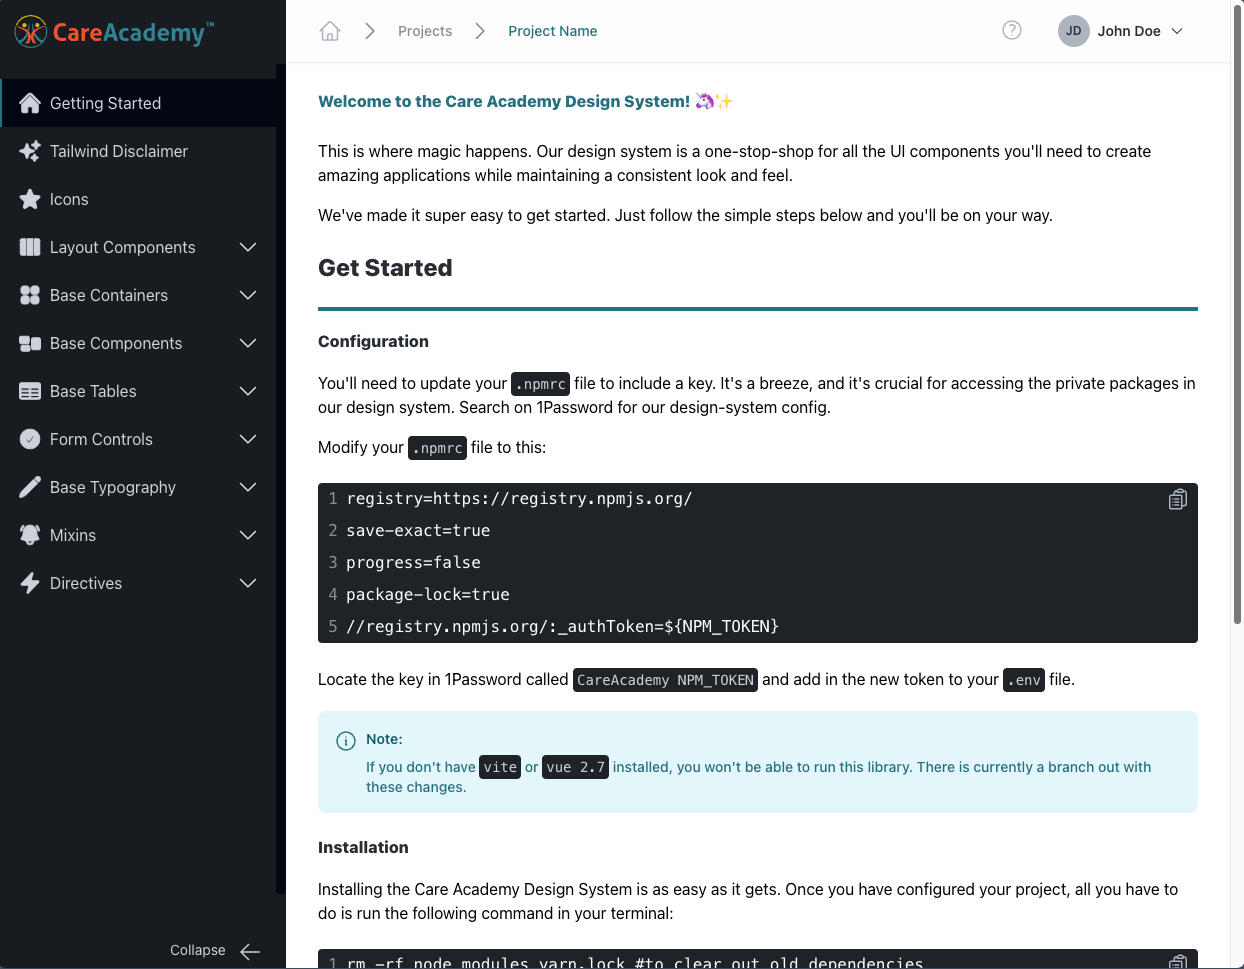
Task: Click the CareAcademy logo
Action: pyautogui.click(x=114, y=32)
